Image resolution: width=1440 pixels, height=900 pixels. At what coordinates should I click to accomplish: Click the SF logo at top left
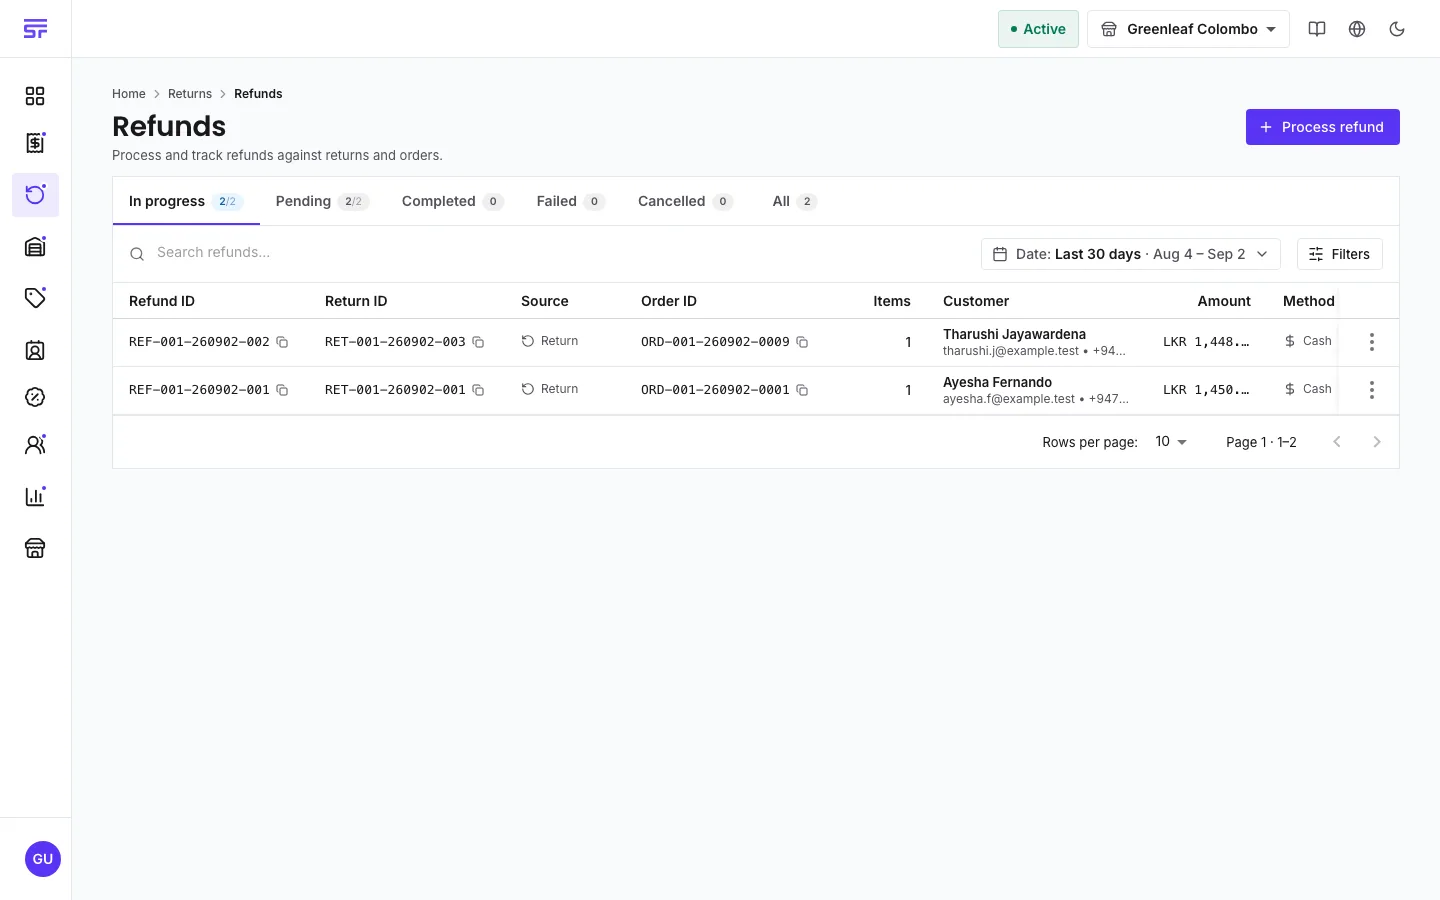pos(35,29)
